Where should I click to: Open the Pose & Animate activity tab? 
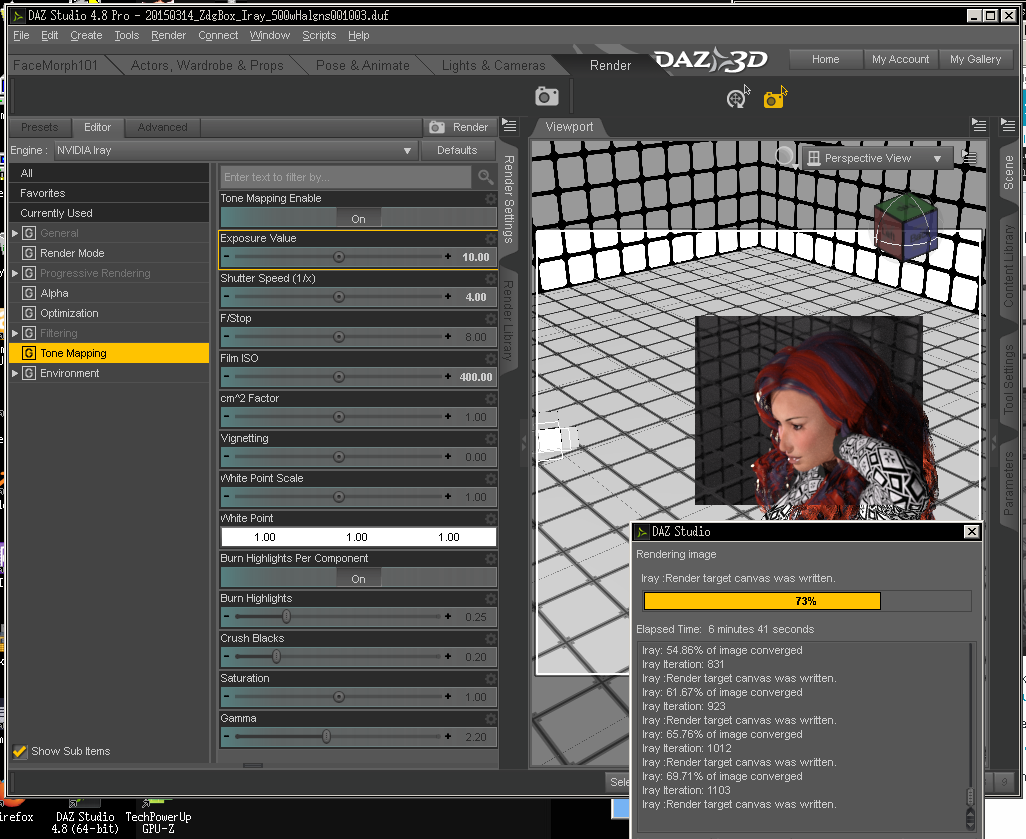363,65
